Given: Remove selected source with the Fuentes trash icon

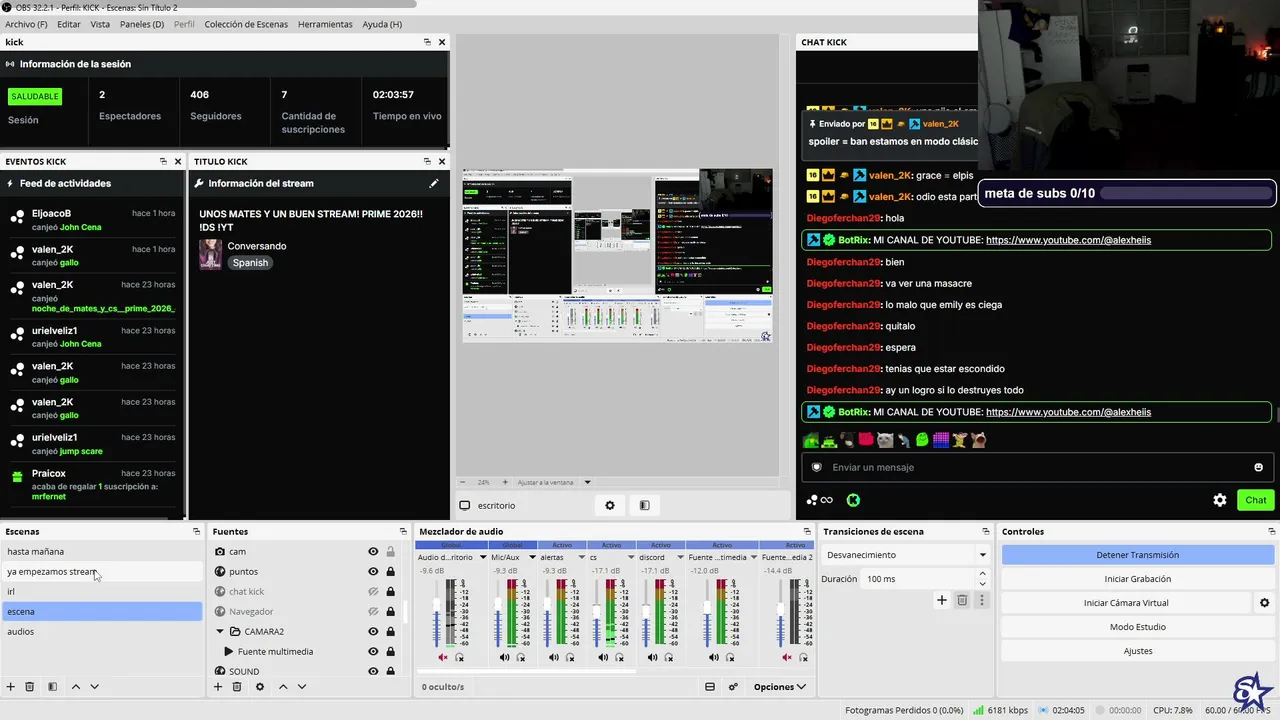Looking at the screenshot, I should (237, 687).
